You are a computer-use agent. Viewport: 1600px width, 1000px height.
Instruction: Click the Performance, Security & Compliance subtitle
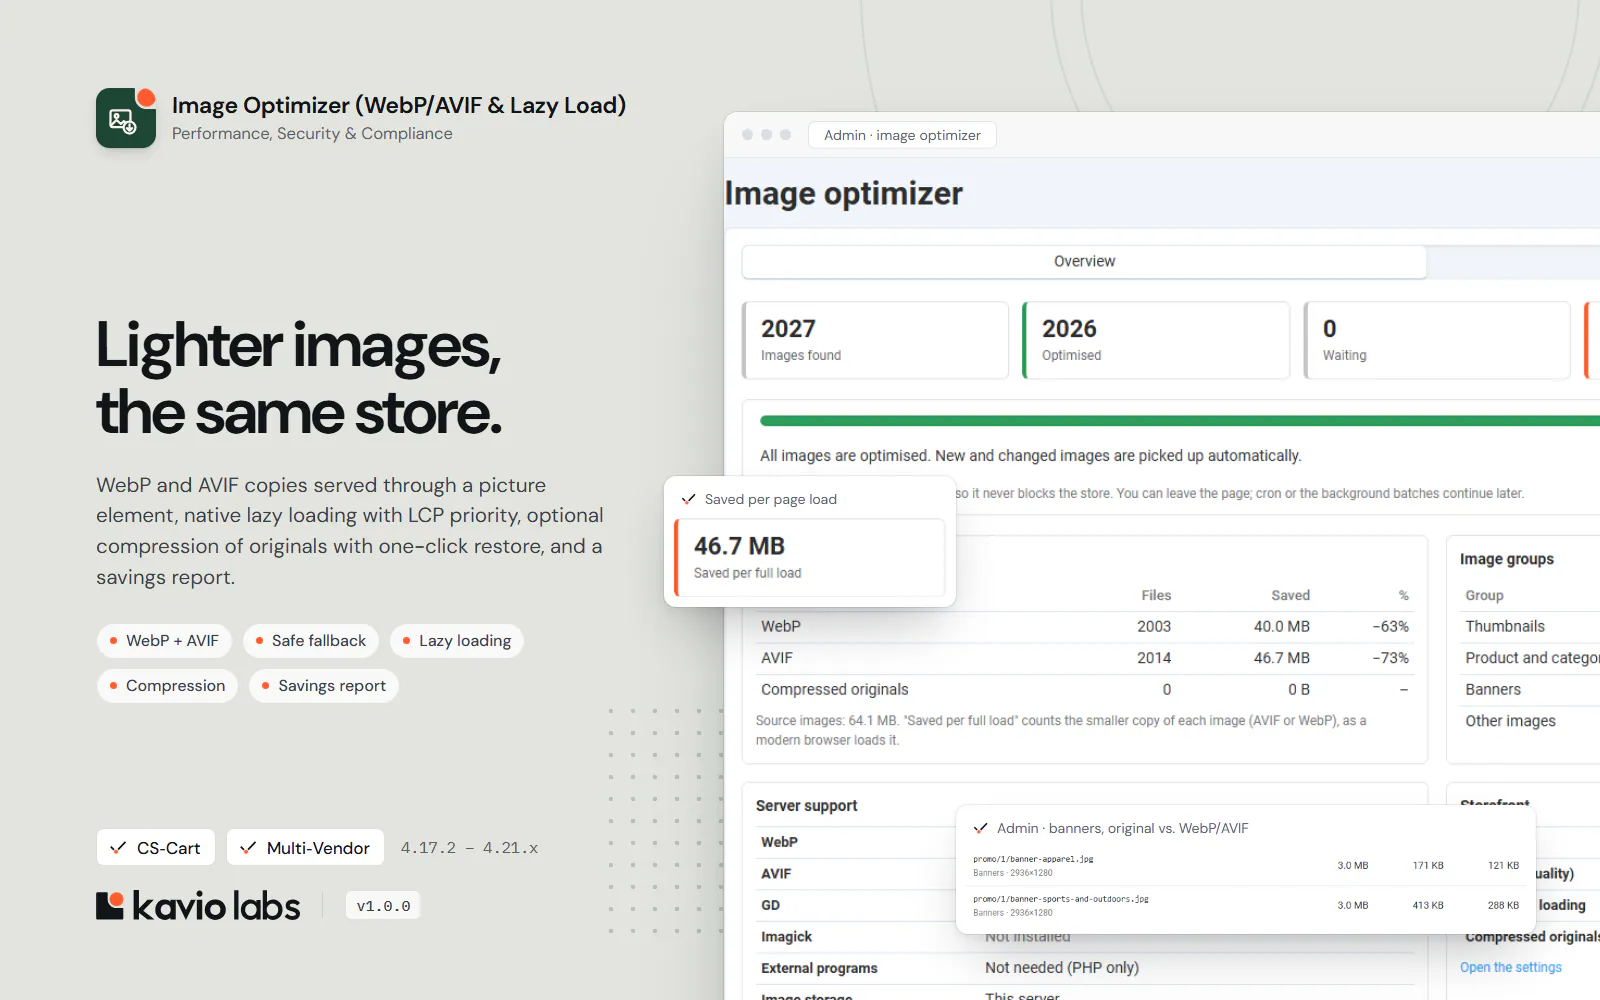click(312, 133)
